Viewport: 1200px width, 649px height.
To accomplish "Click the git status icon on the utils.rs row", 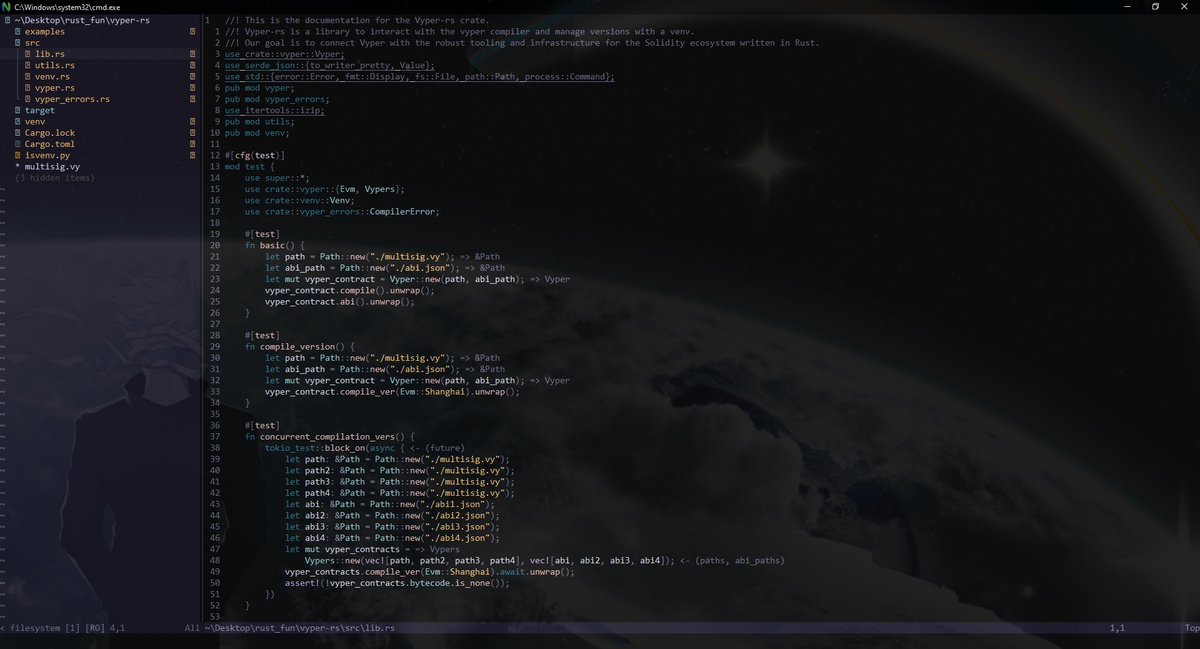I will tap(193, 65).
